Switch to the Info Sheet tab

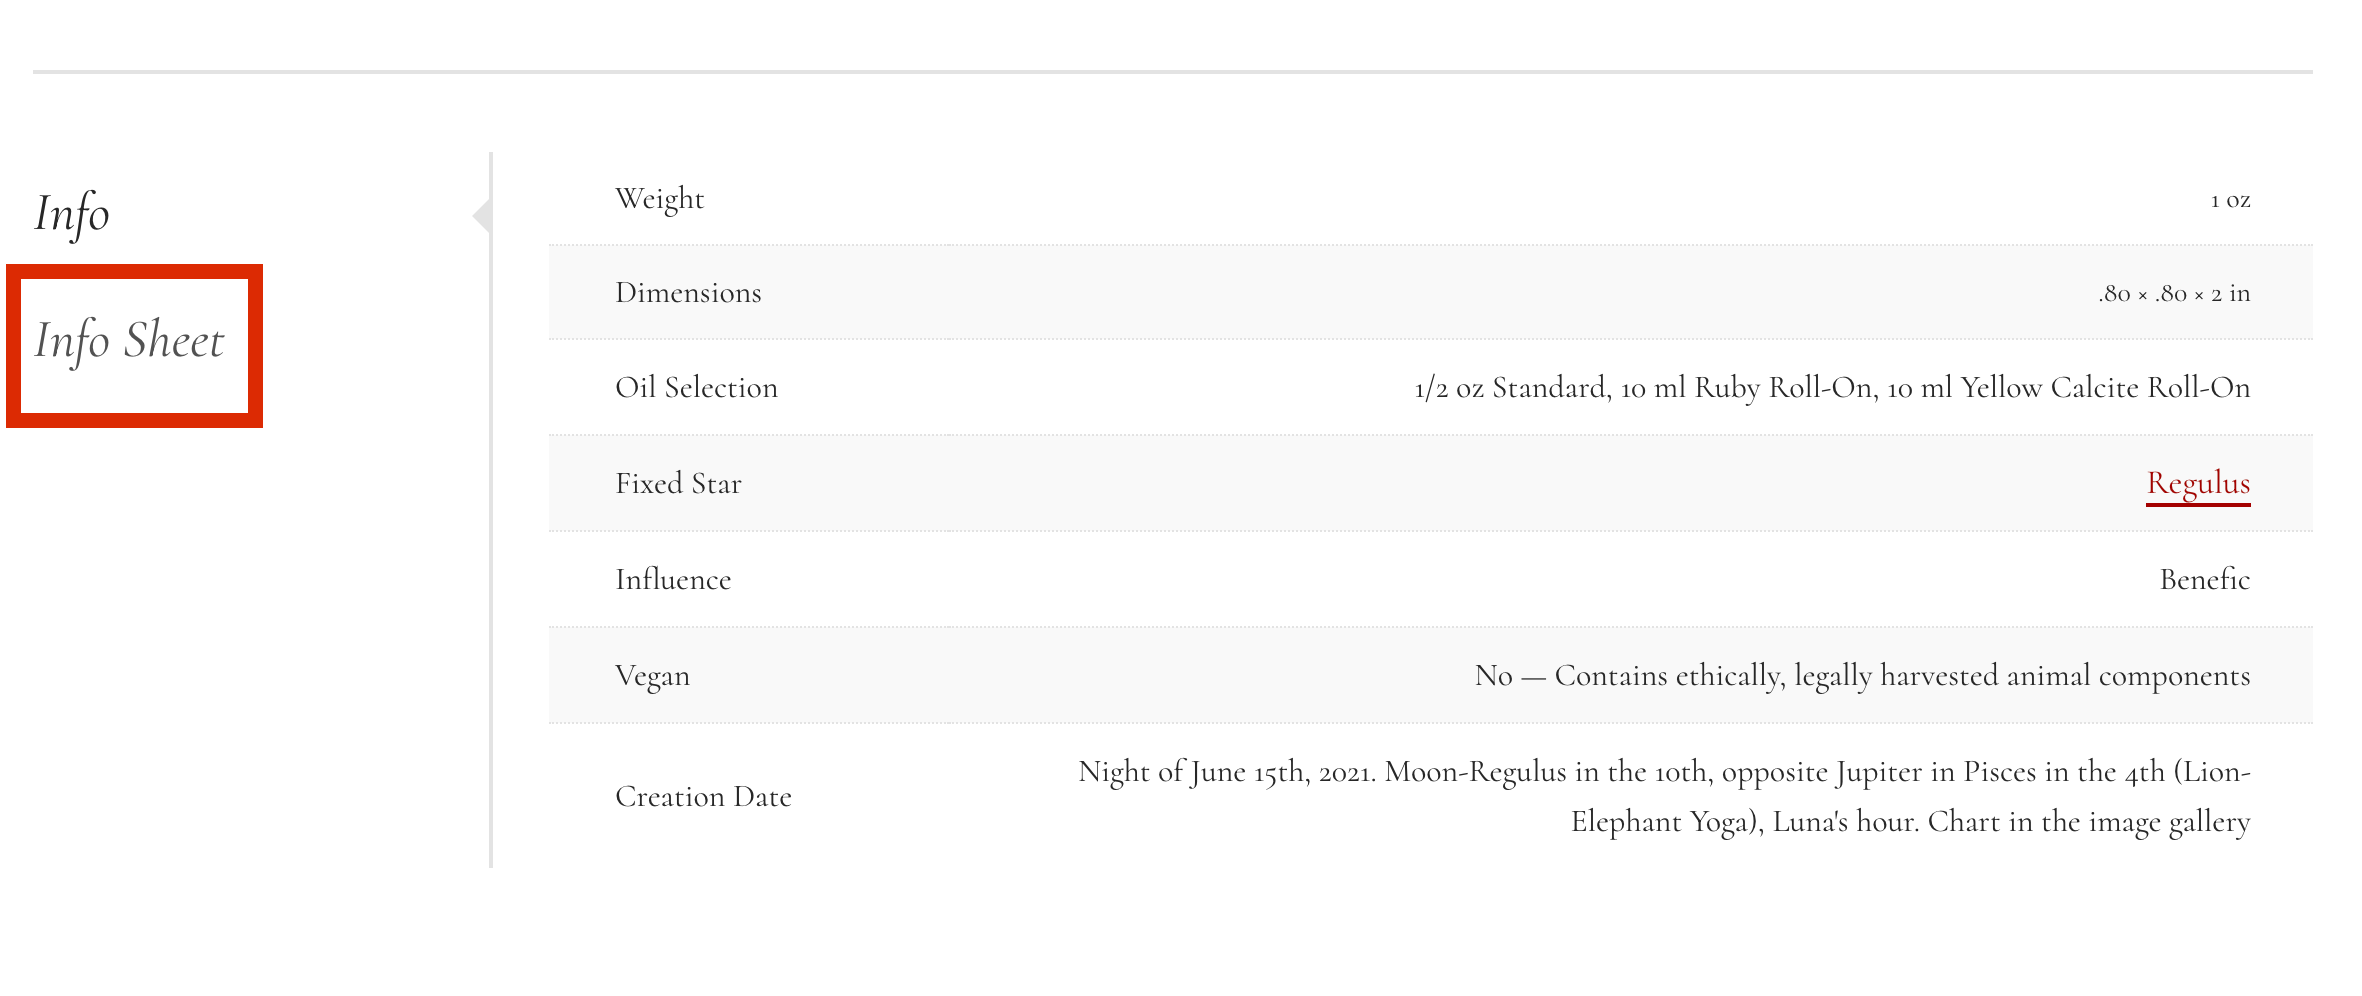(130, 341)
